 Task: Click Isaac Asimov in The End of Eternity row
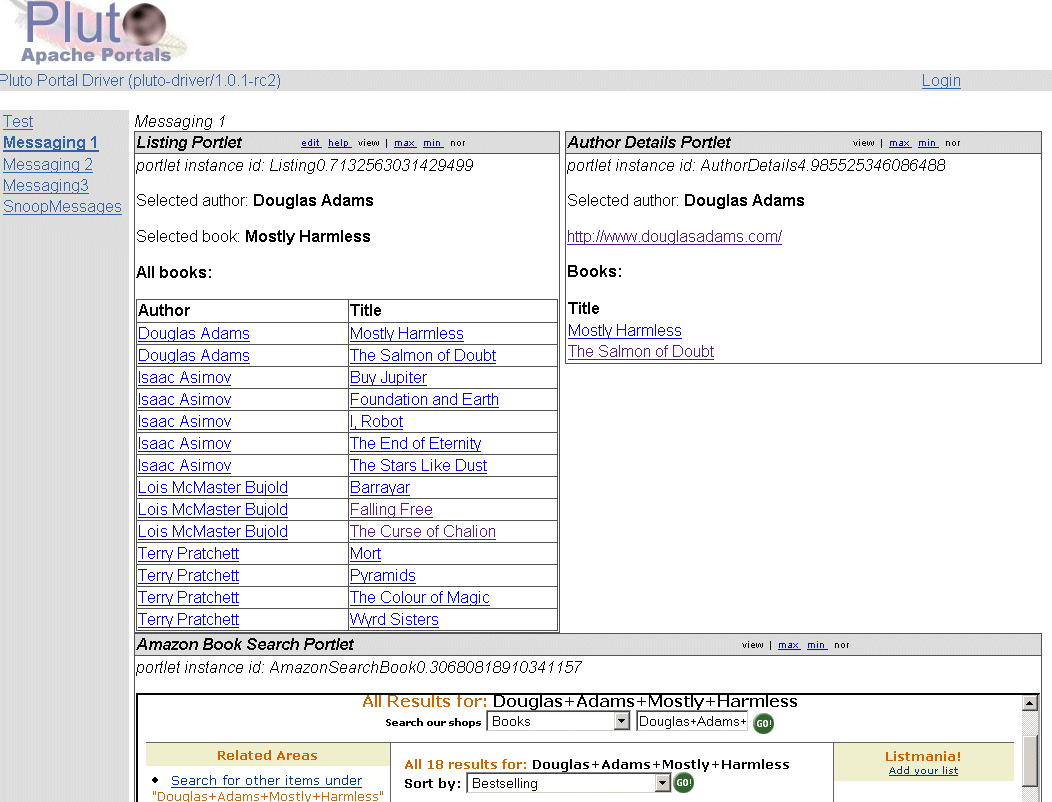184,444
